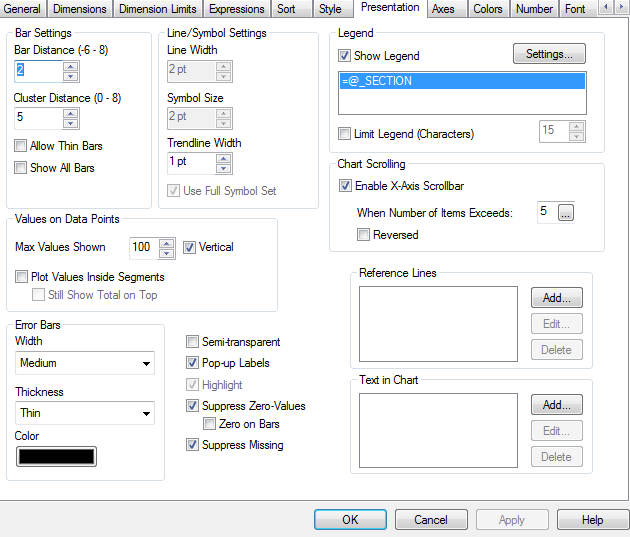Increase Cluster Distance with the up arrow
This screenshot has width=630, height=537.
click(x=71, y=114)
